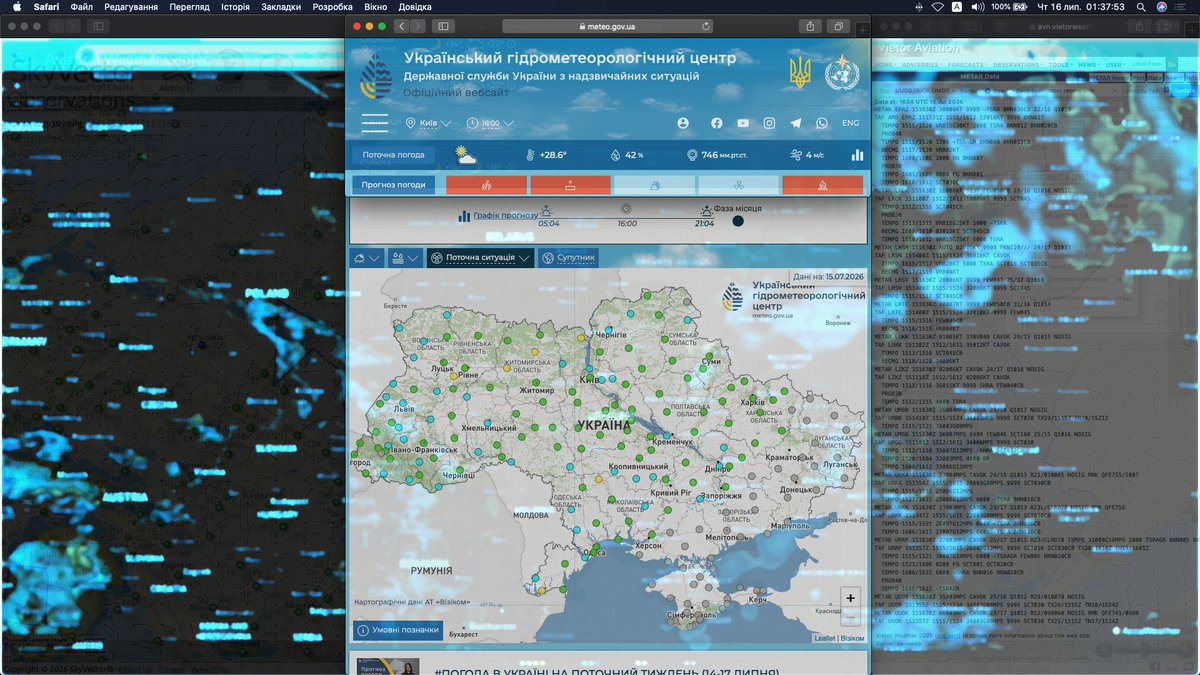Open the WhatsApp icon
This screenshot has width=1200, height=675.
822,123
